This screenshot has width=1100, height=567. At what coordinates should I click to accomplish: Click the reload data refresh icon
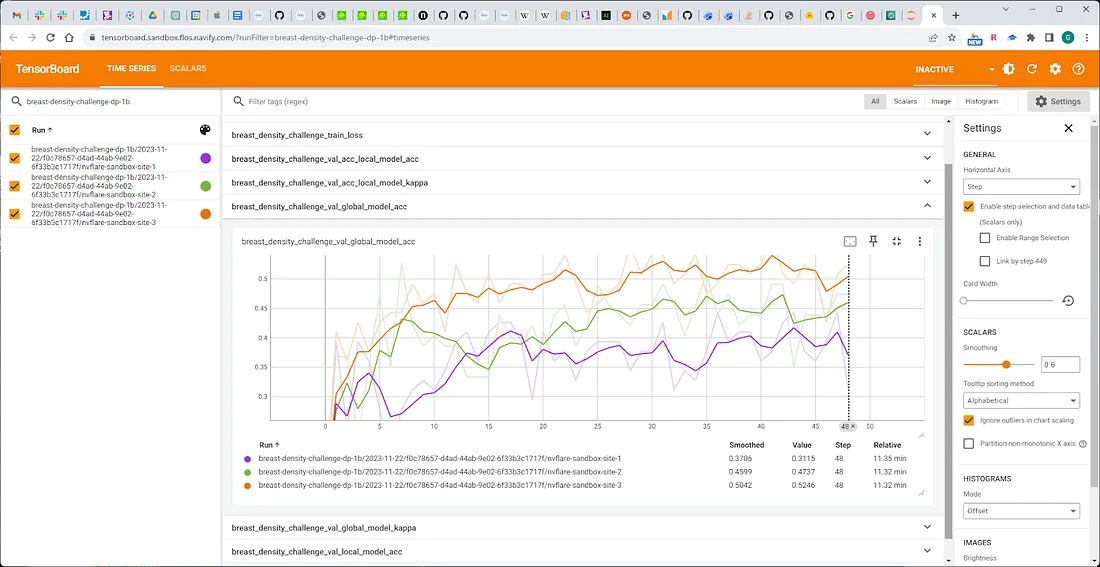point(1032,69)
